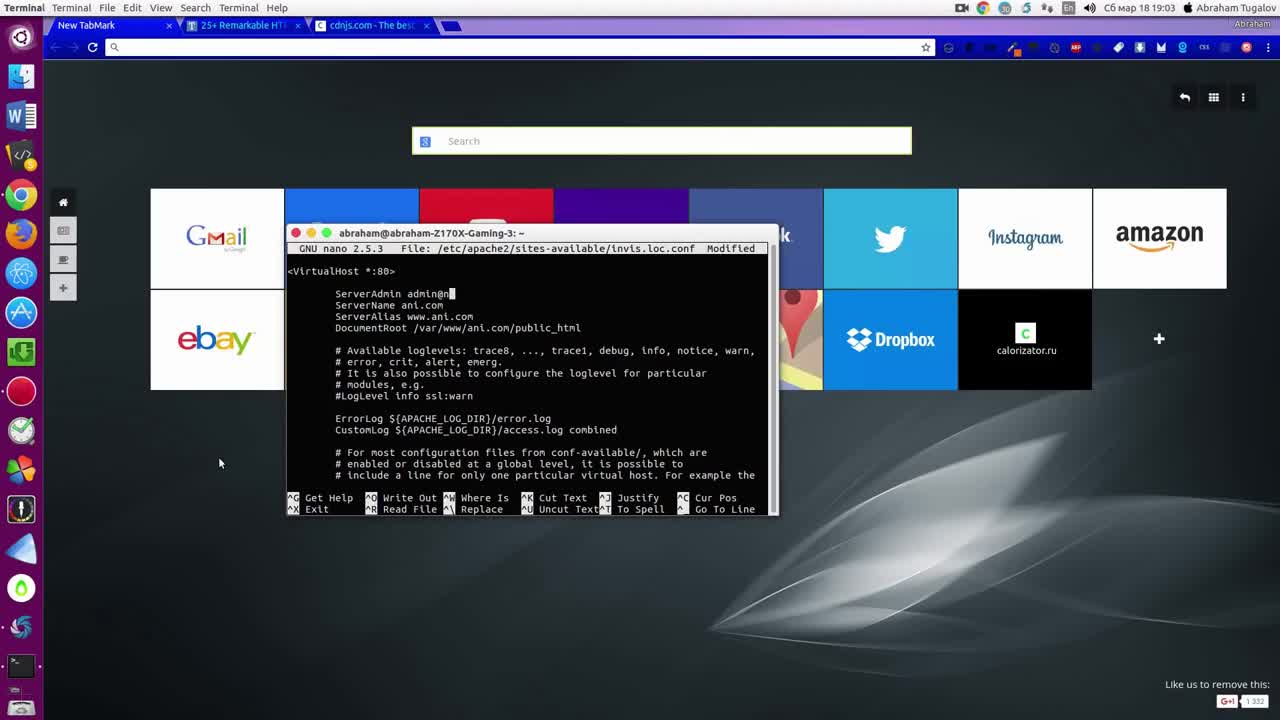The image size is (1280, 720).
Task: Open the File menu in menu bar
Action: [x=107, y=8]
